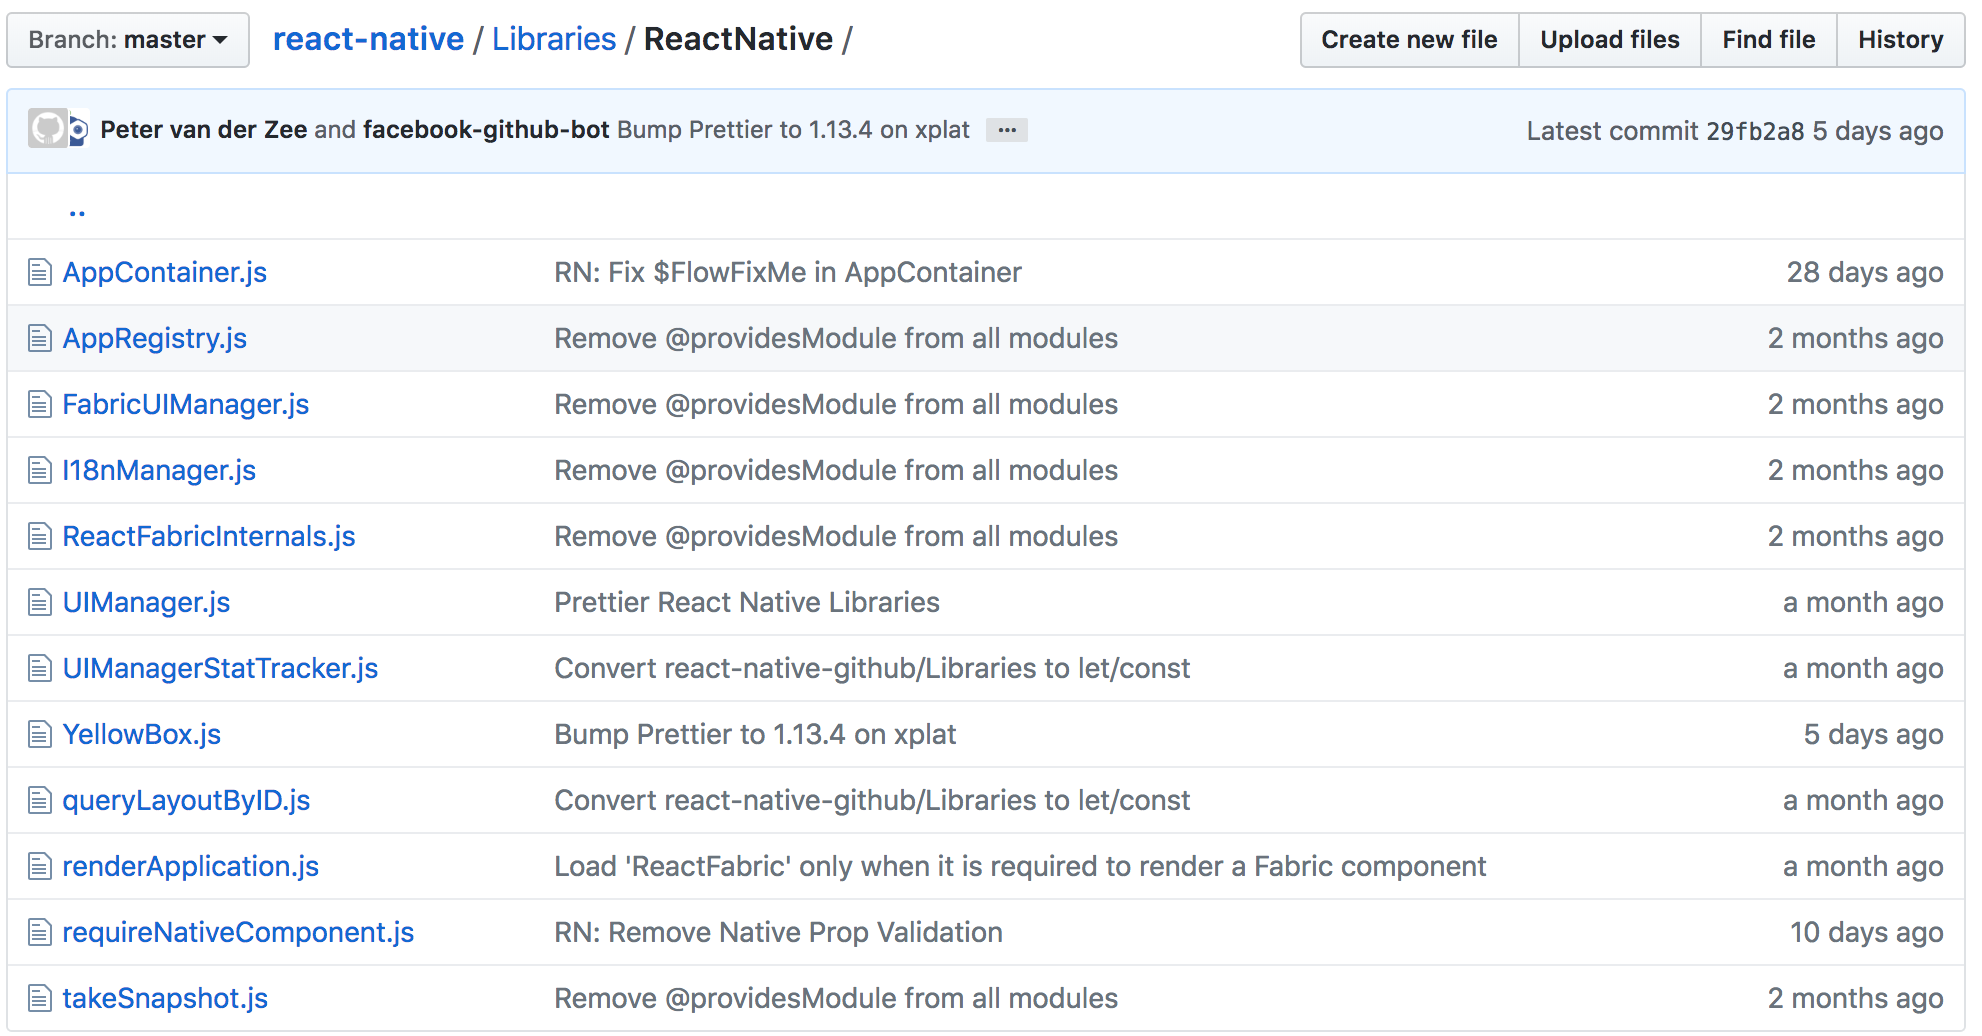Open facebook-github-bot author link
This screenshot has height=1036, width=1982.
[486, 130]
